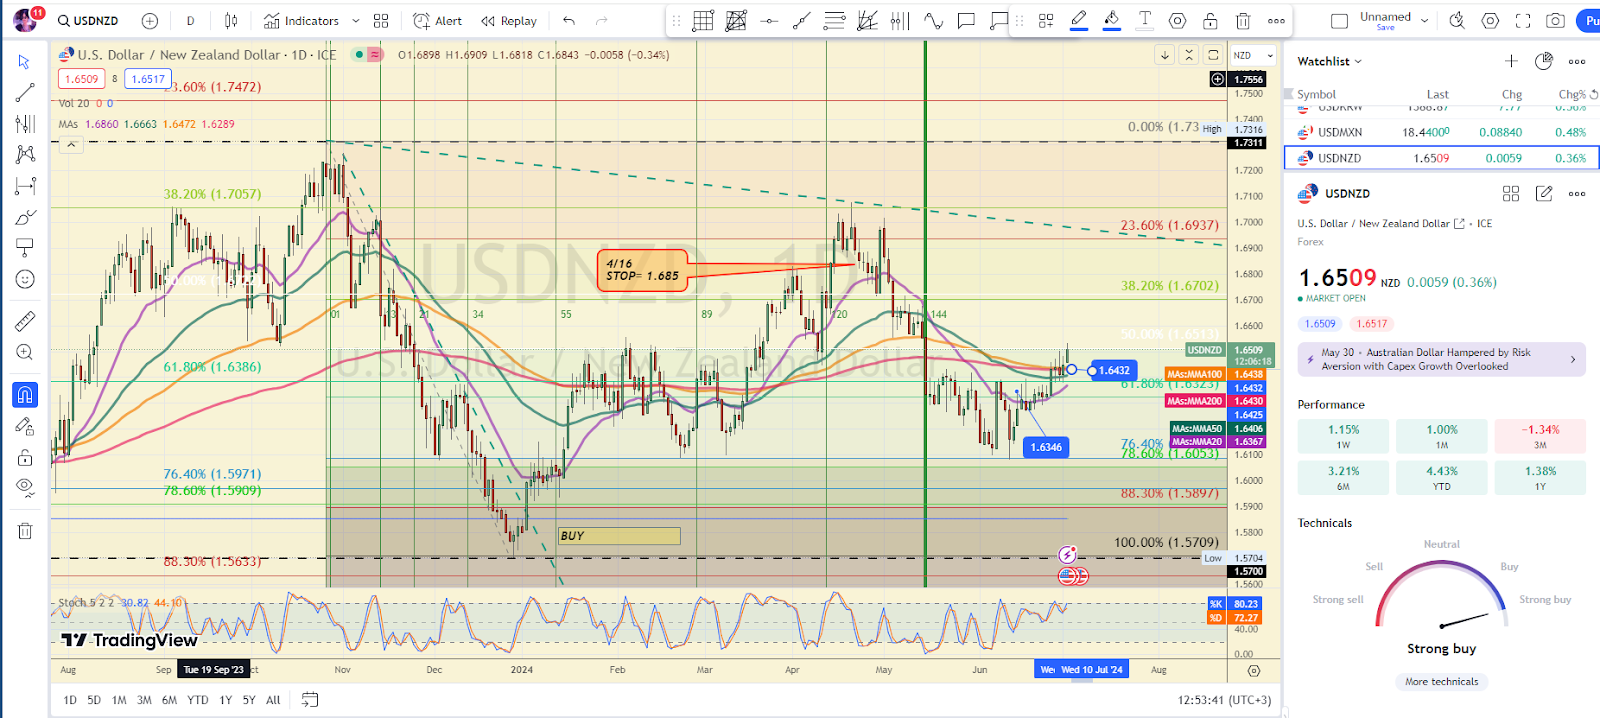Enter fullscreen mode

[x=1523, y=21]
